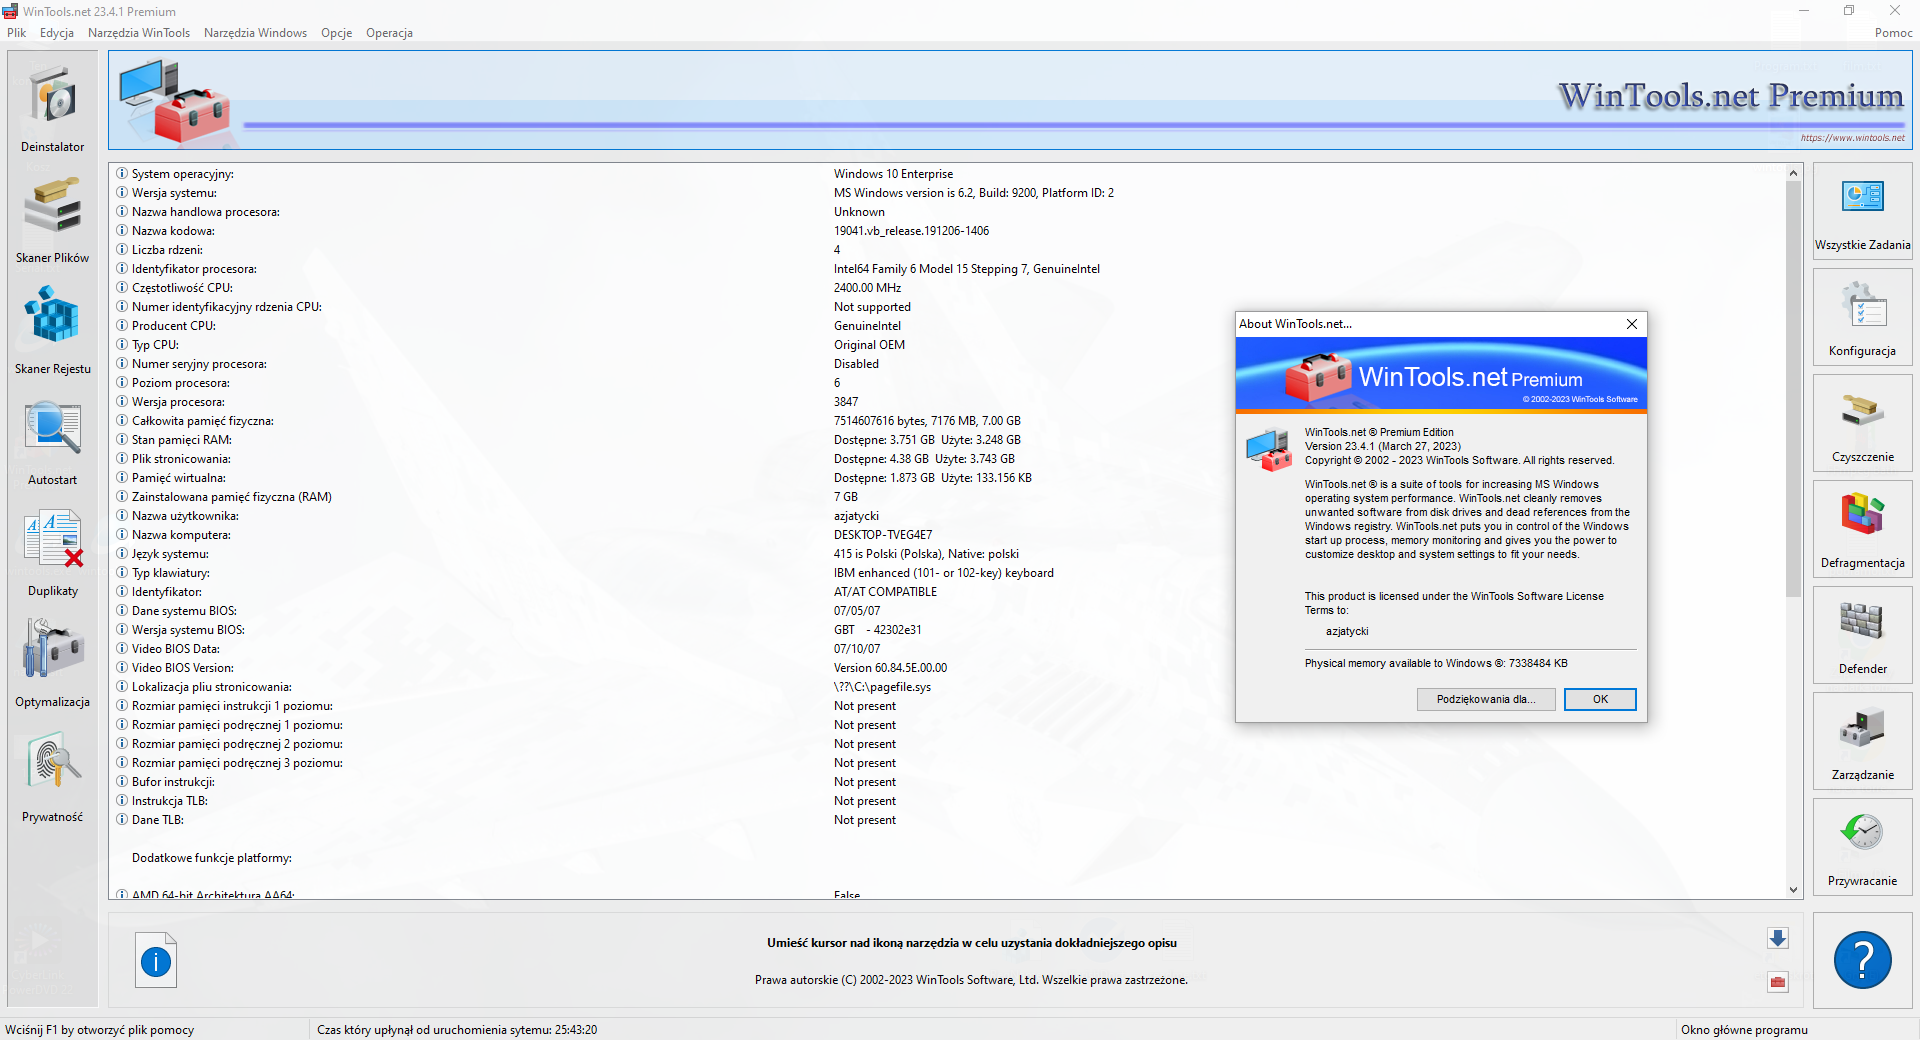Open the Pomoc menu
1920x1040 pixels.
pyautogui.click(x=1894, y=33)
